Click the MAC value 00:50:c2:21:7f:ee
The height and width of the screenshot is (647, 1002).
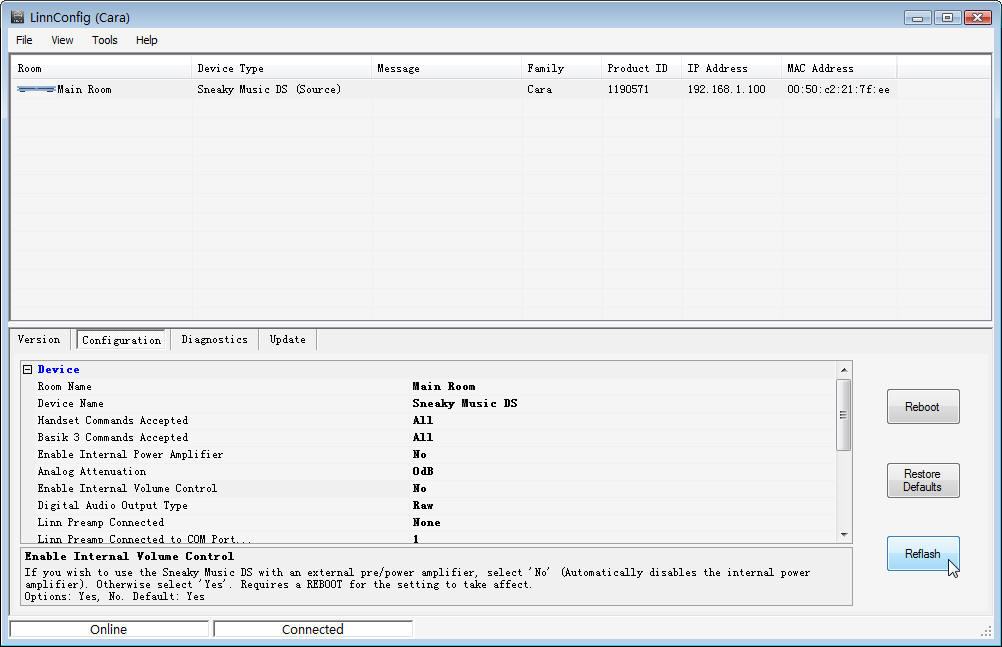(x=838, y=90)
